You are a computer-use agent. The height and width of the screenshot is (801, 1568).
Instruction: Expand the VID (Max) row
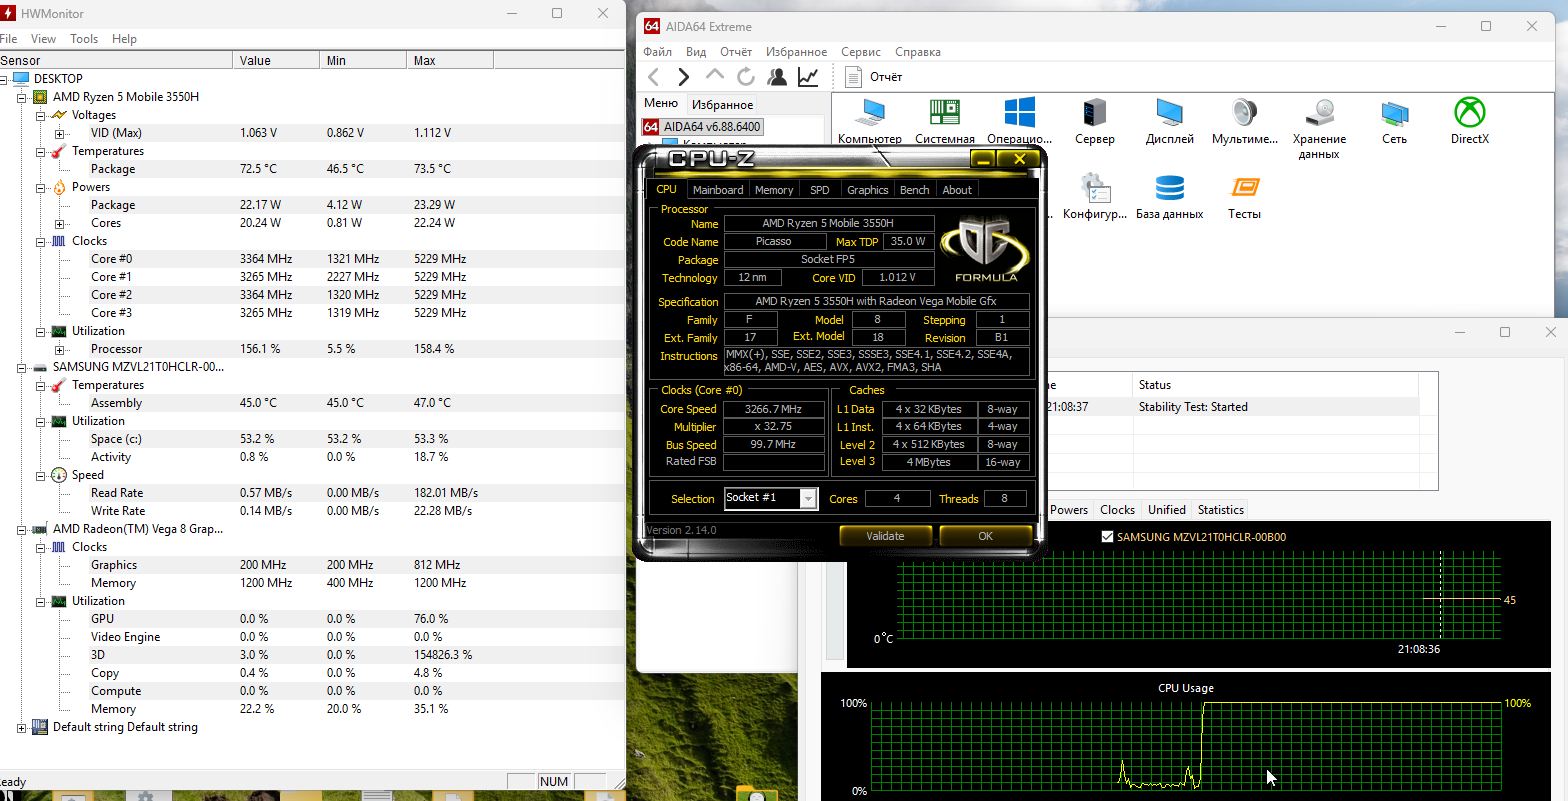[59, 133]
